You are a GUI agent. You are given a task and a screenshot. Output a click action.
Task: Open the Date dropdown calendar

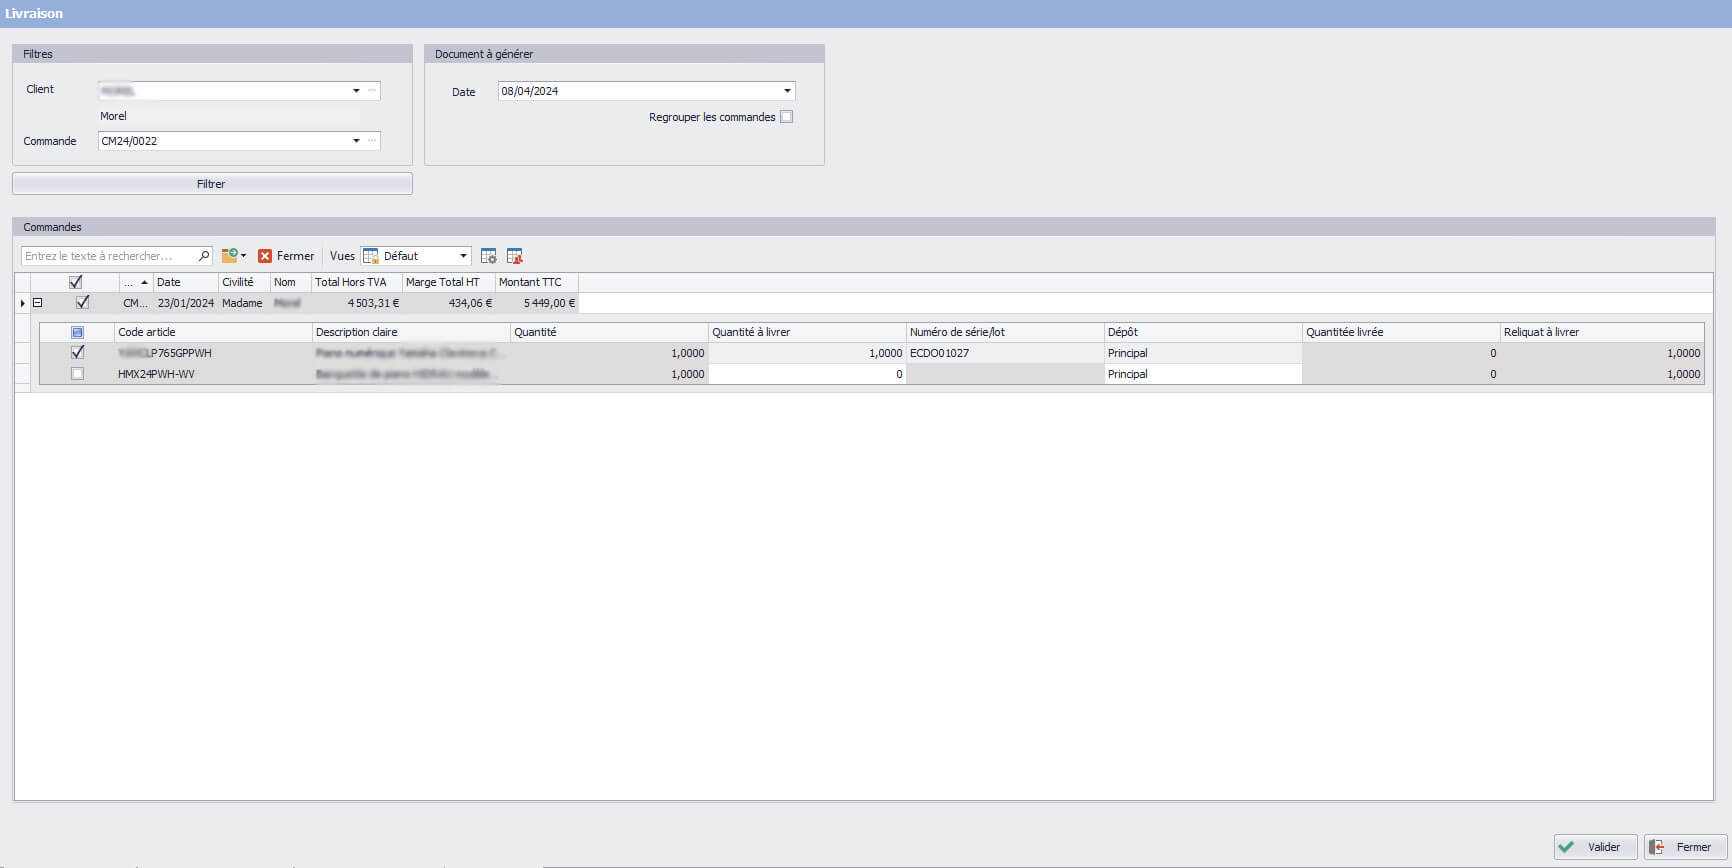[x=787, y=91]
